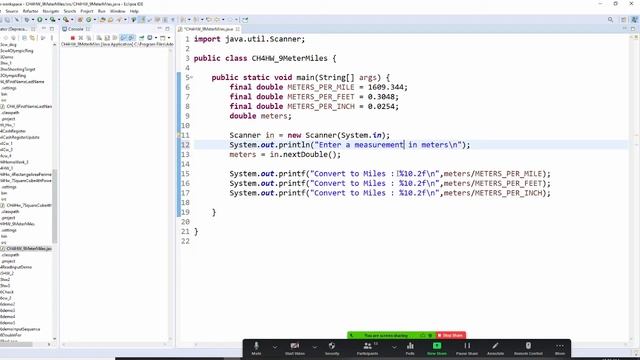The height and width of the screenshot is (360, 640).
Task: Click line 6 METERS_PER_MILE declaration
Action: coord(318,87)
